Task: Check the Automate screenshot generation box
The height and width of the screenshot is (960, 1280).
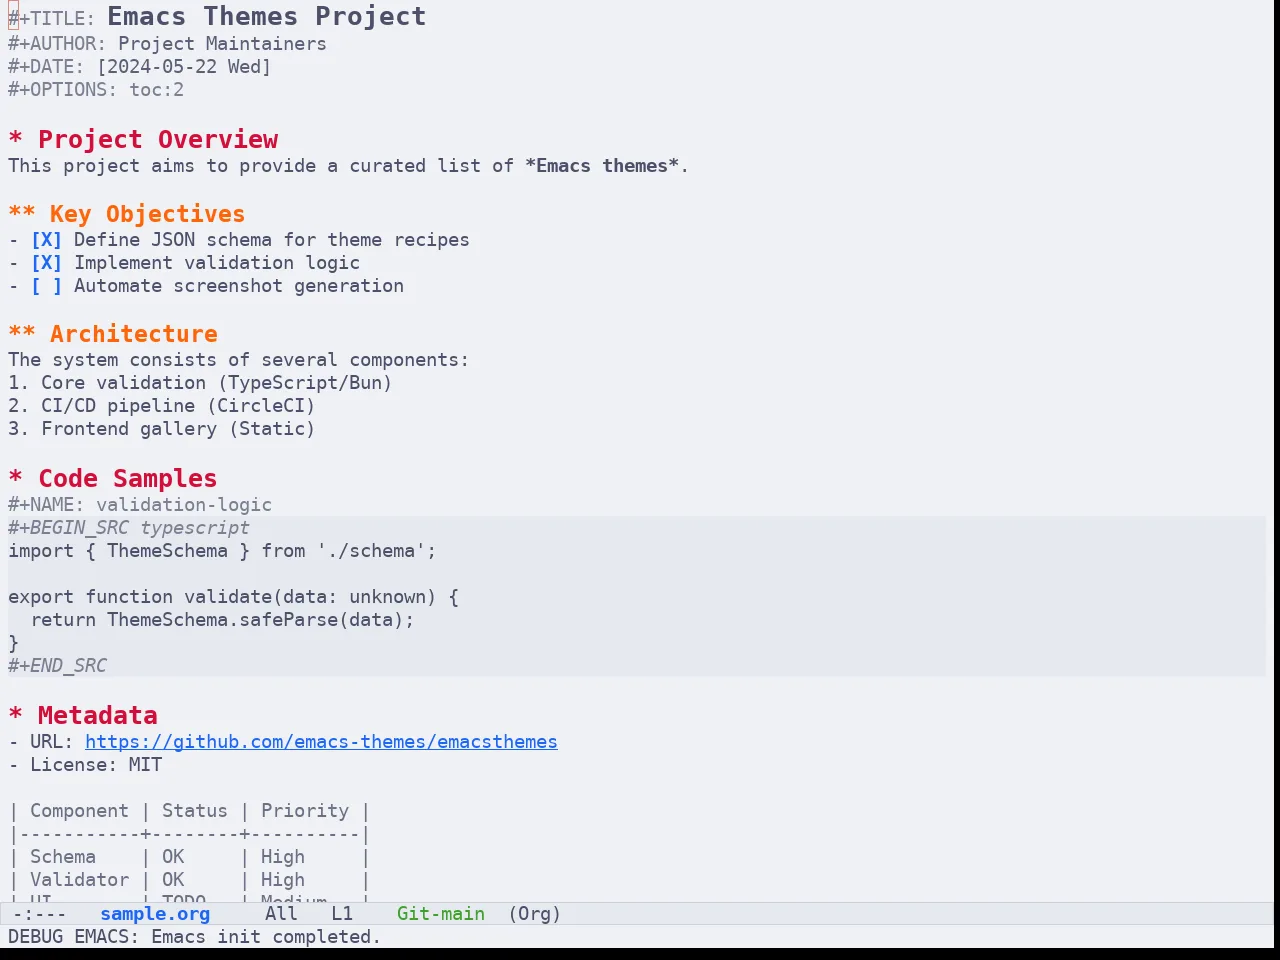Action: 46,286
